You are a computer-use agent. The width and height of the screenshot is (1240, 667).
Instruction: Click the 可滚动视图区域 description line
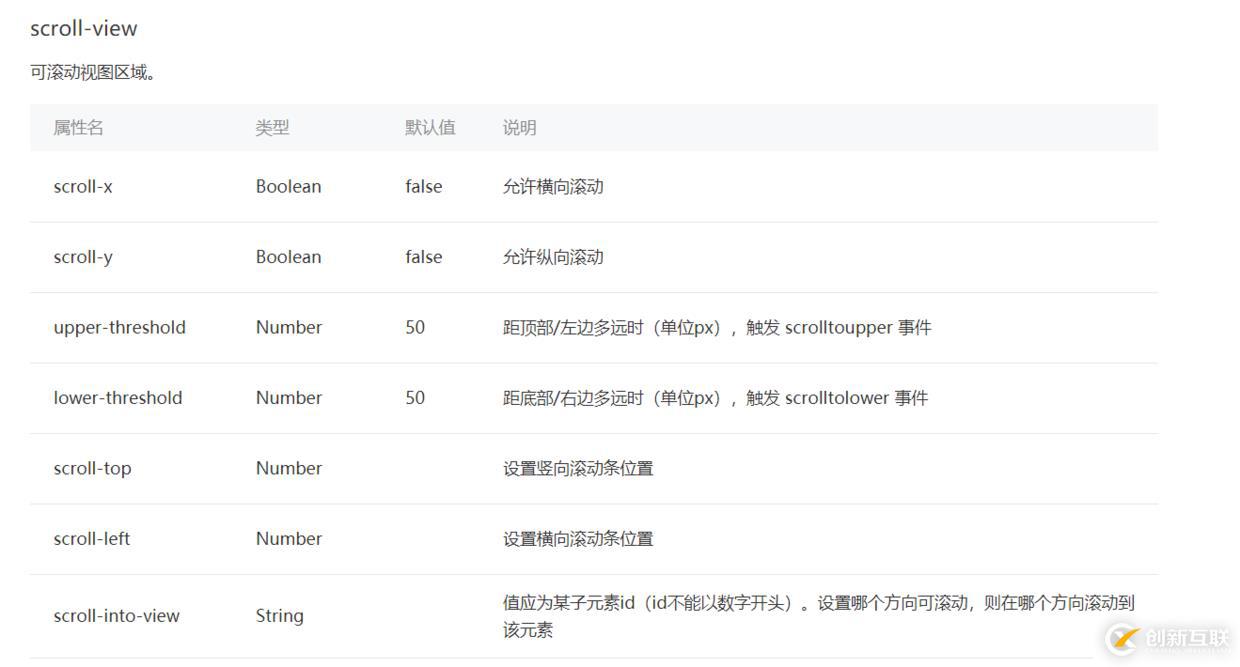click(x=93, y=73)
